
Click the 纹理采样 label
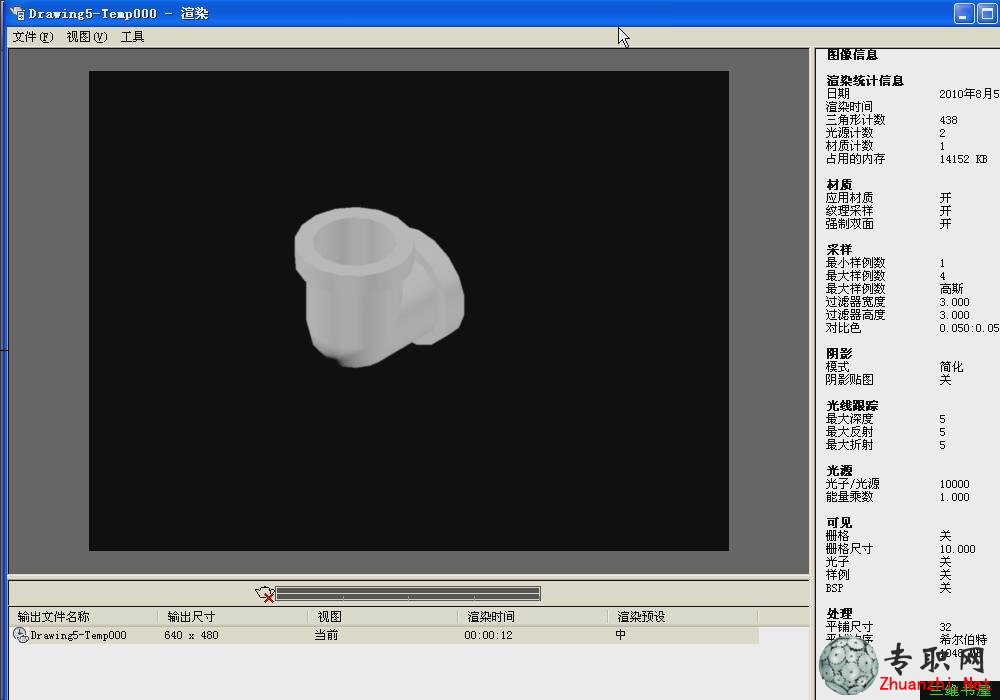pyautogui.click(x=849, y=210)
